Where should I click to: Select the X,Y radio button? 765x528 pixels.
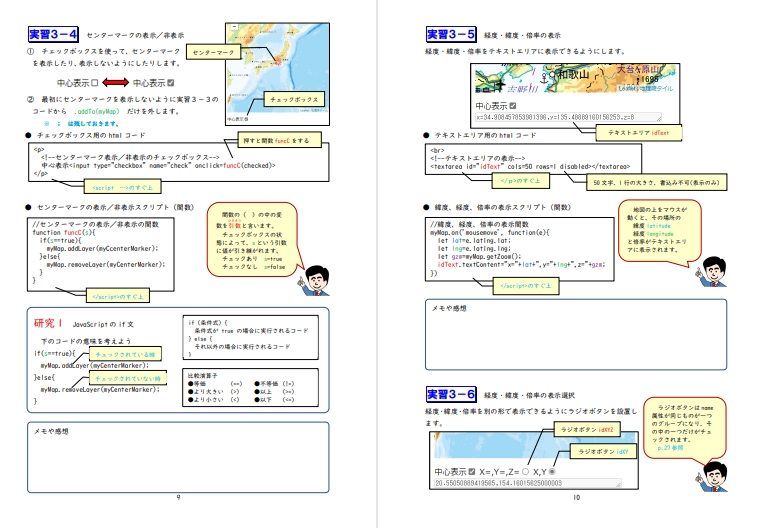(x=552, y=471)
